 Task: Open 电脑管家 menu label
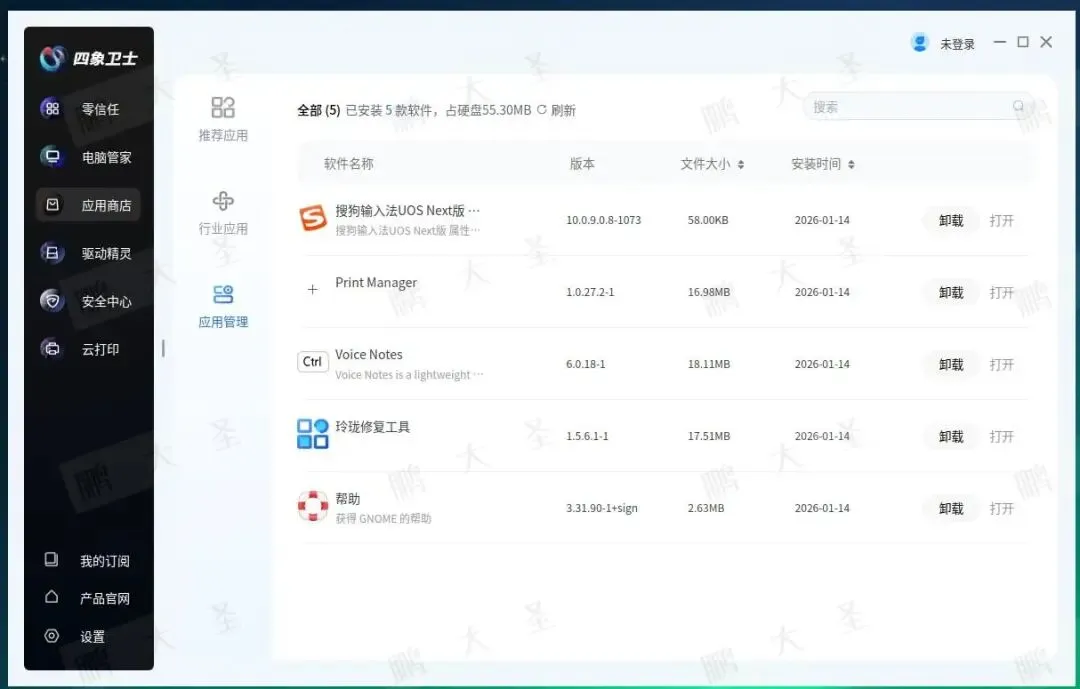[x=107, y=157]
